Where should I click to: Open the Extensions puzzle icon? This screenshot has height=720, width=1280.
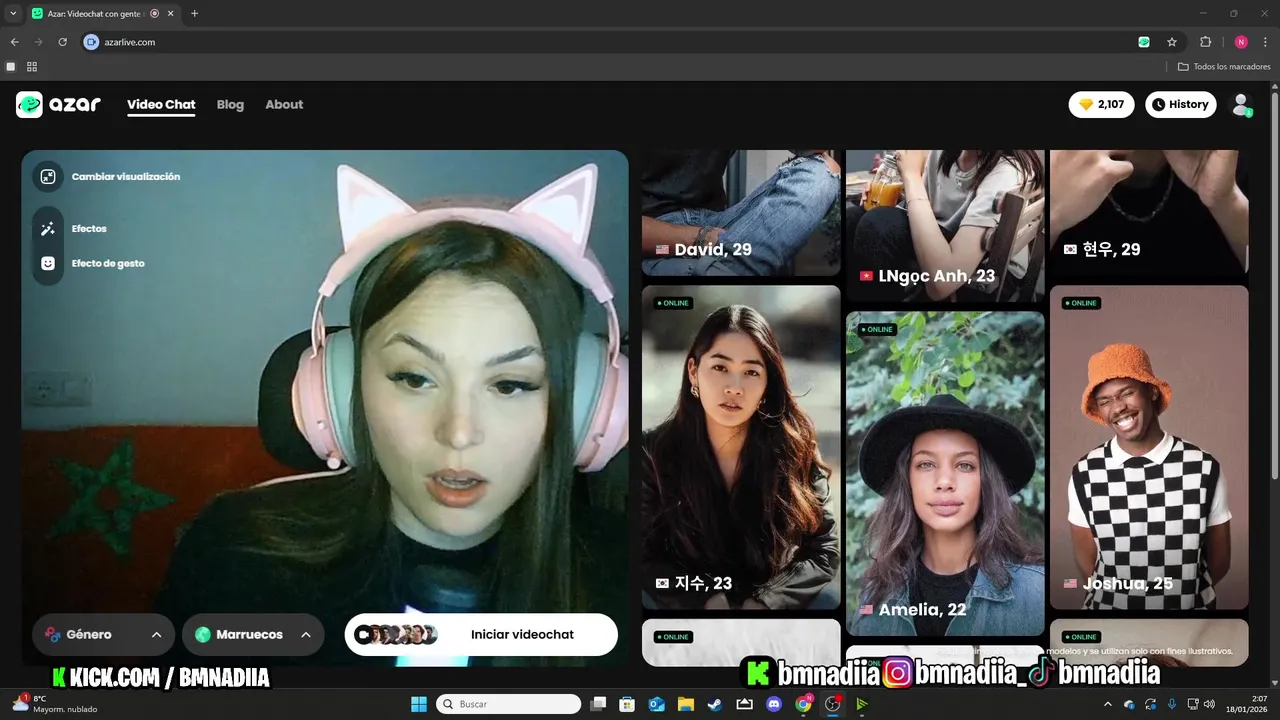[1205, 42]
